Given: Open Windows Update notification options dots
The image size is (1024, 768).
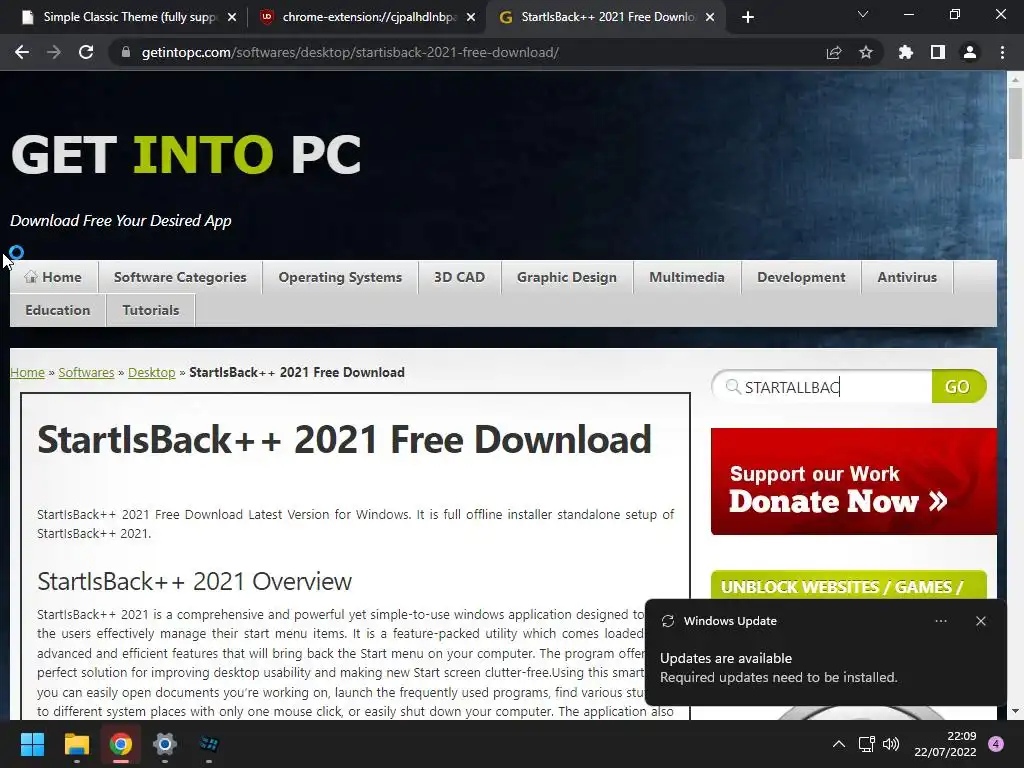Looking at the screenshot, I should (941, 621).
